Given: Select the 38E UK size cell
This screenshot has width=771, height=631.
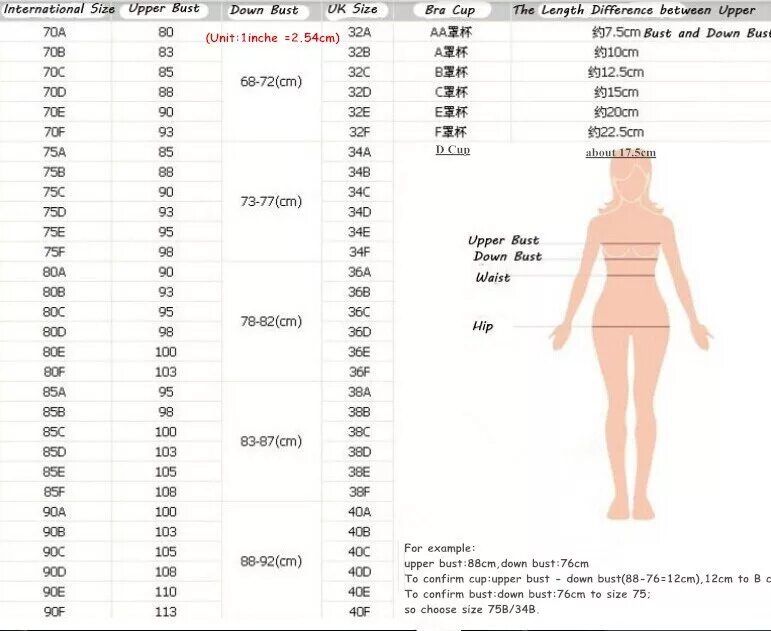Looking at the screenshot, I should click(359, 472).
